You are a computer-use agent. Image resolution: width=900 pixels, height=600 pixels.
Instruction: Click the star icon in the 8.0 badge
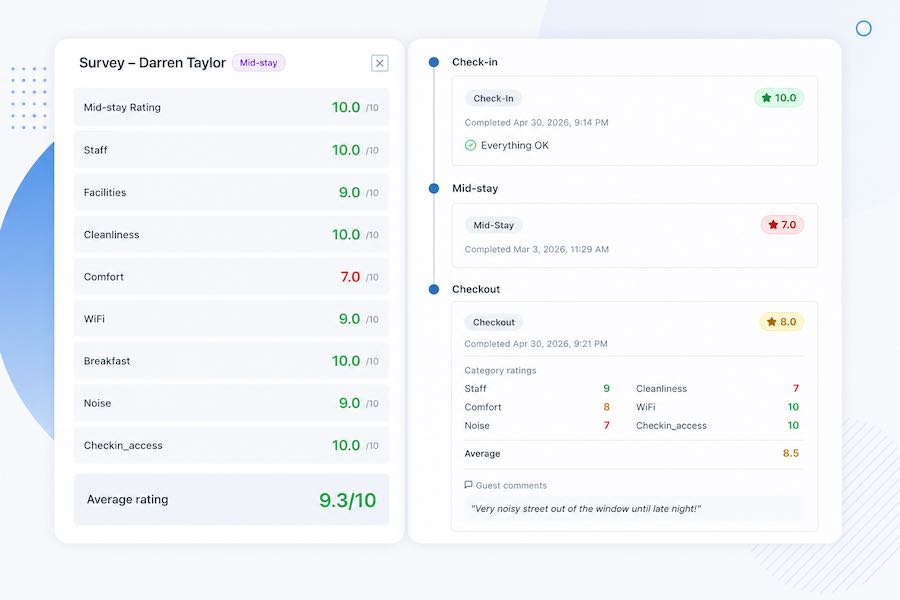(x=771, y=322)
